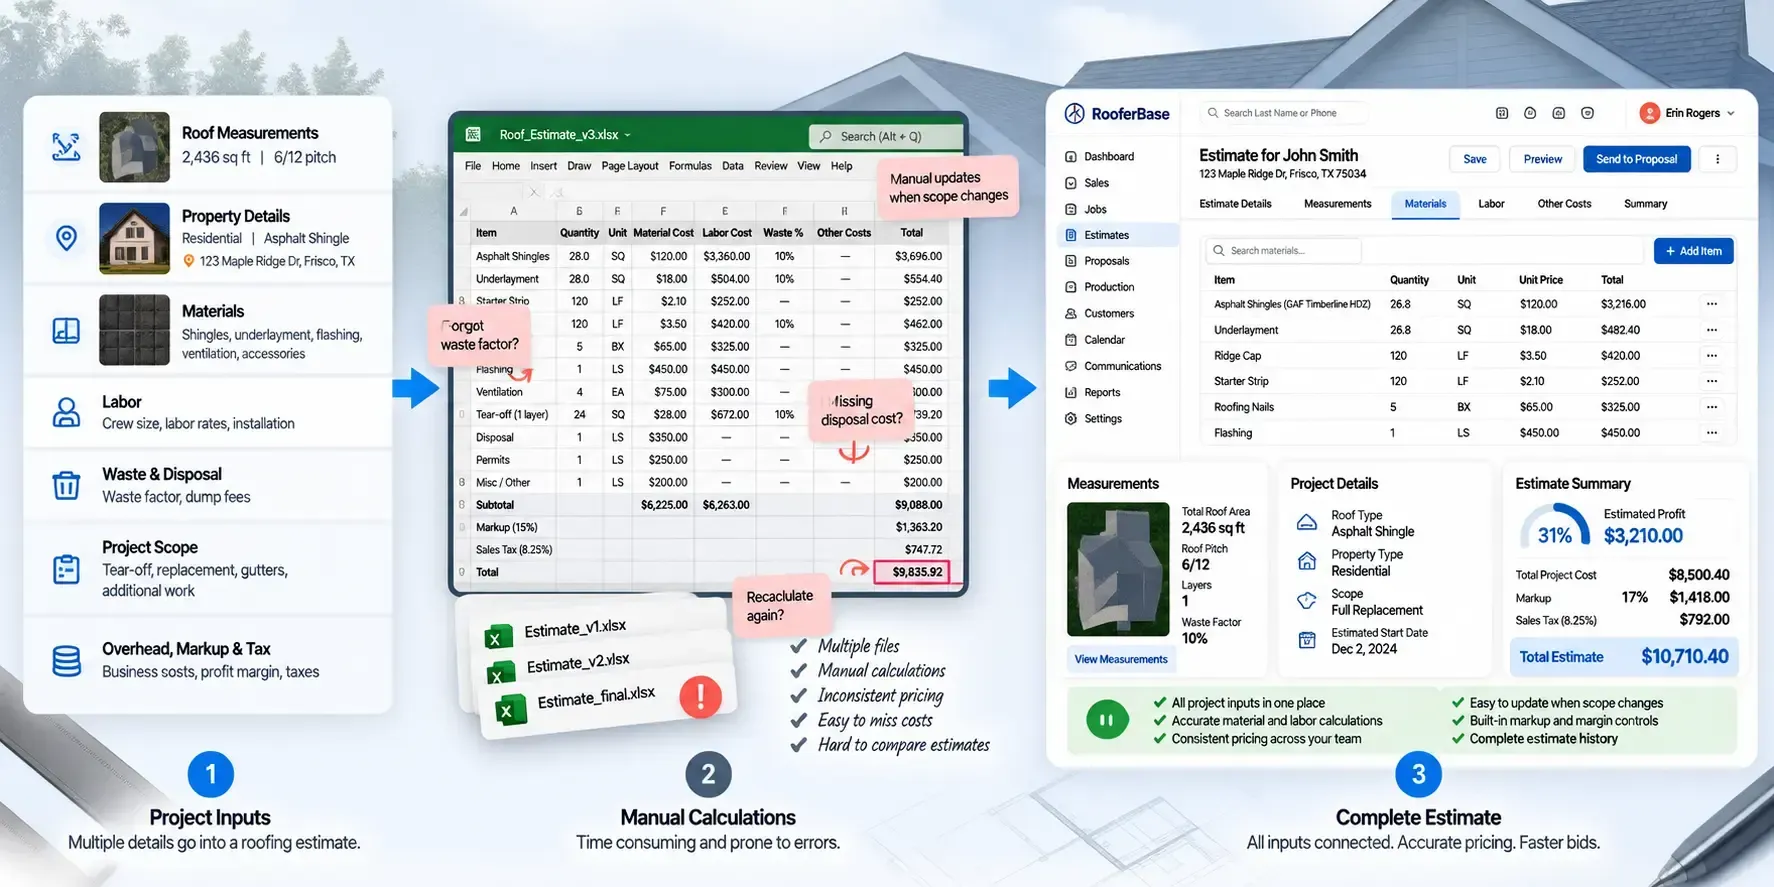Open row options for Ridge Cap

pyautogui.click(x=1711, y=356)
